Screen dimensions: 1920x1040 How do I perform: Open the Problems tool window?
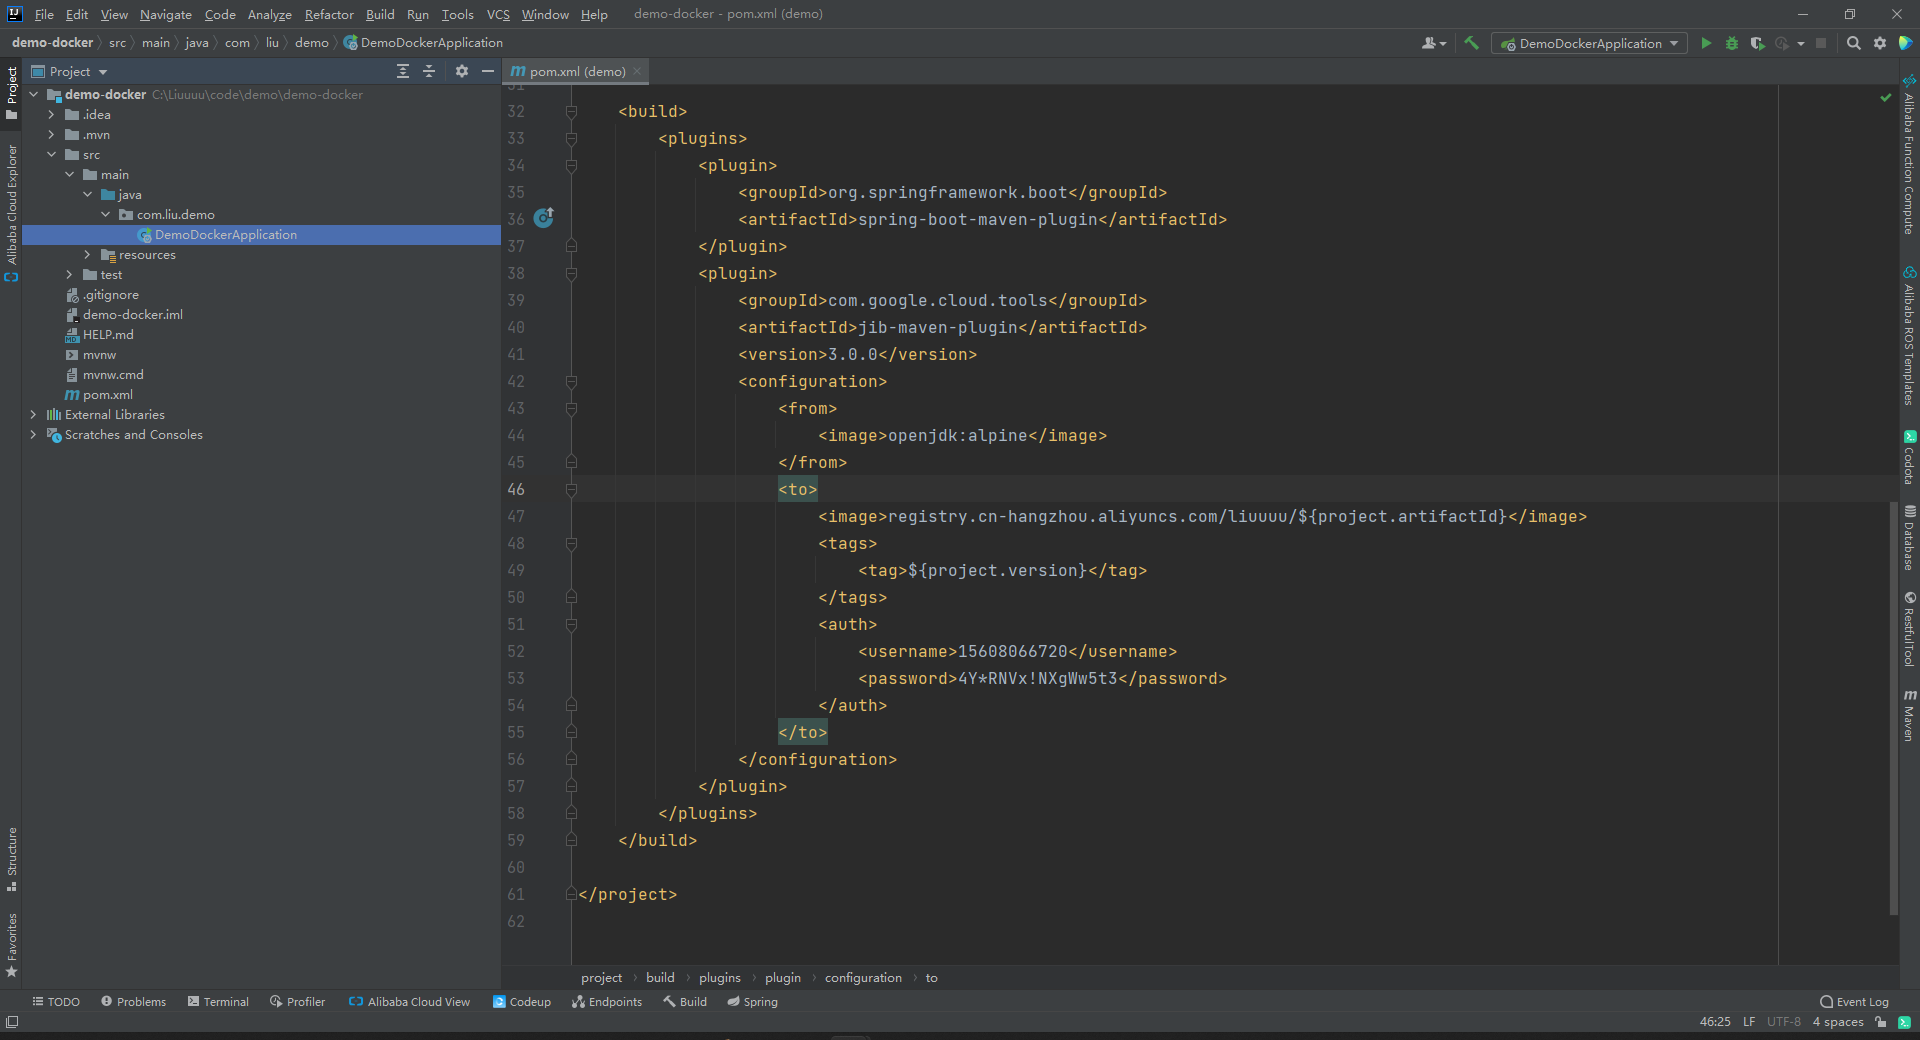pyautogui.click(x=134, y=1001)
